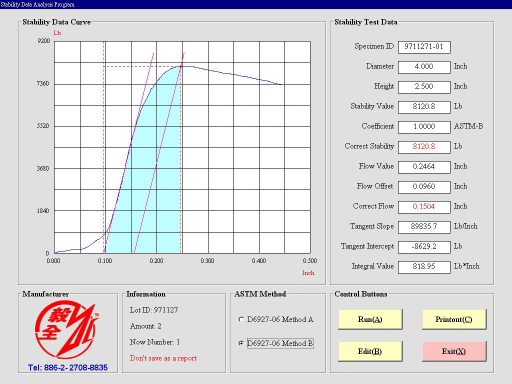The height and width of the screenshot is (384, 512).
Task: Click the red manufacturer logo
Action: (67, 329)
